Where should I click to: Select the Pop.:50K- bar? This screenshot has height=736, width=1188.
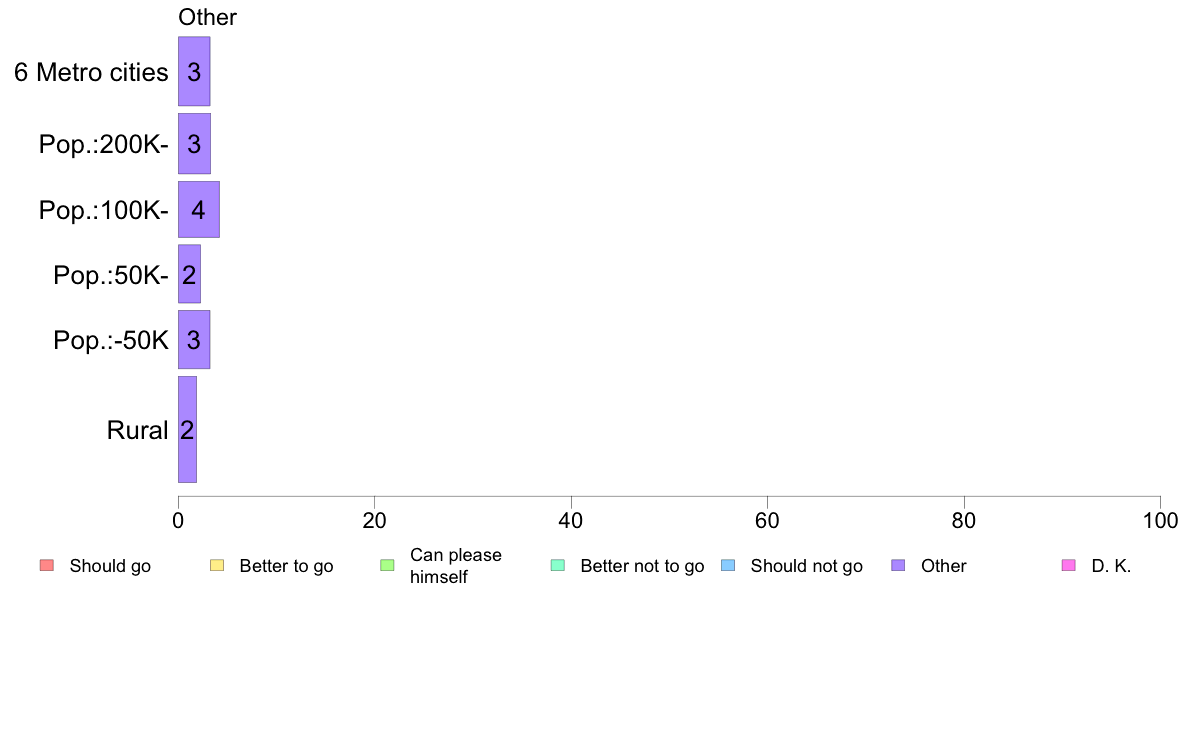pos(189,274)
